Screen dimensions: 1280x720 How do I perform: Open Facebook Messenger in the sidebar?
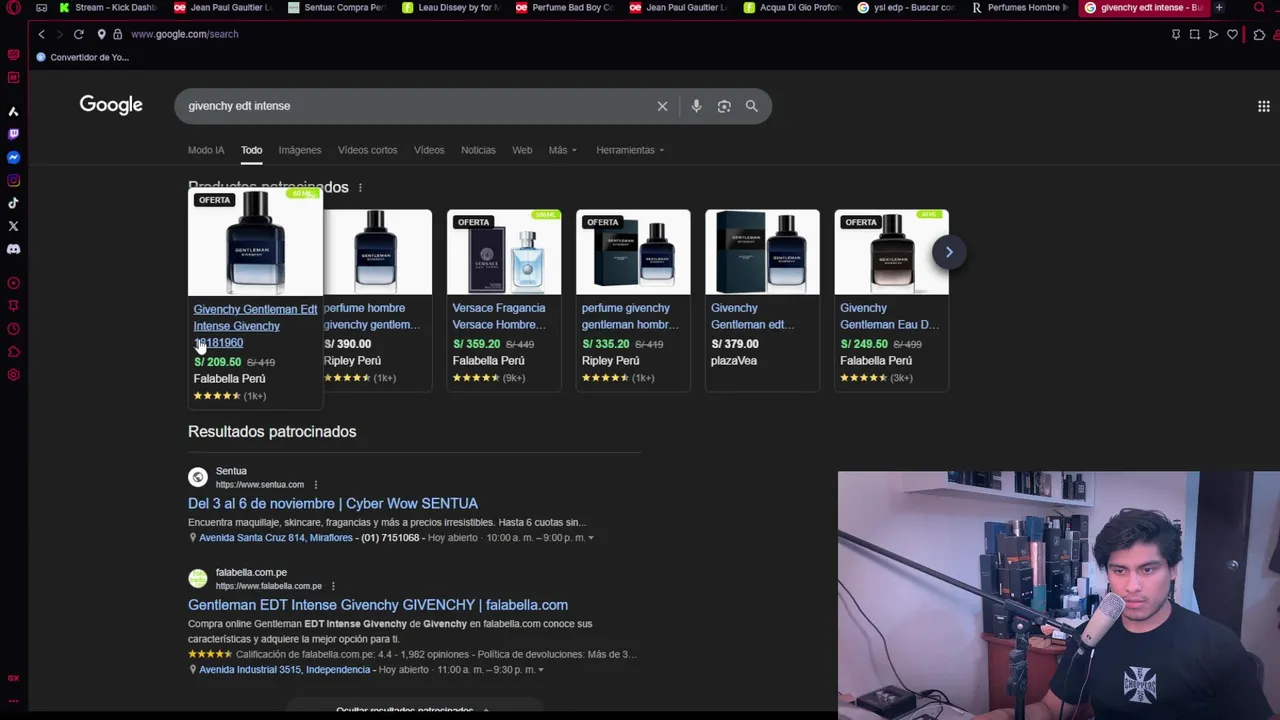(x=13, y=157)
